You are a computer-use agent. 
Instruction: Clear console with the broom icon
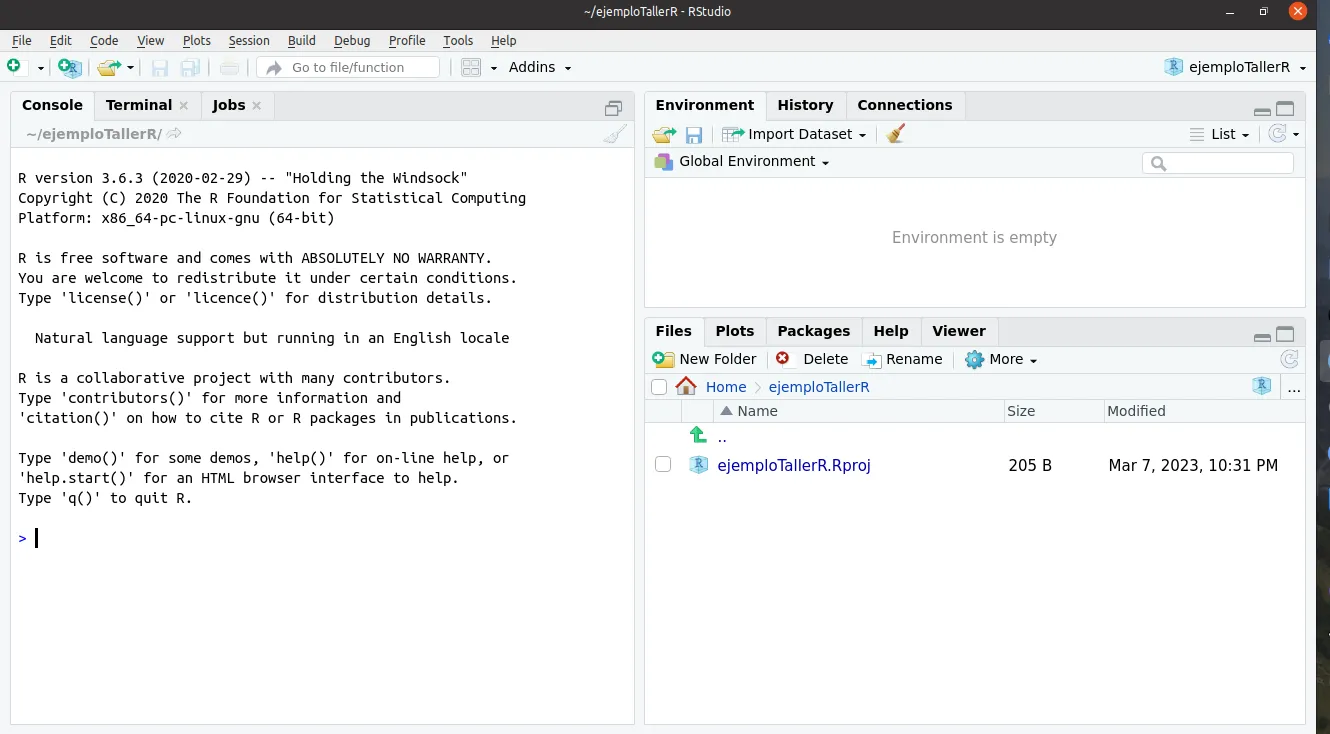(x=615, y=134)
